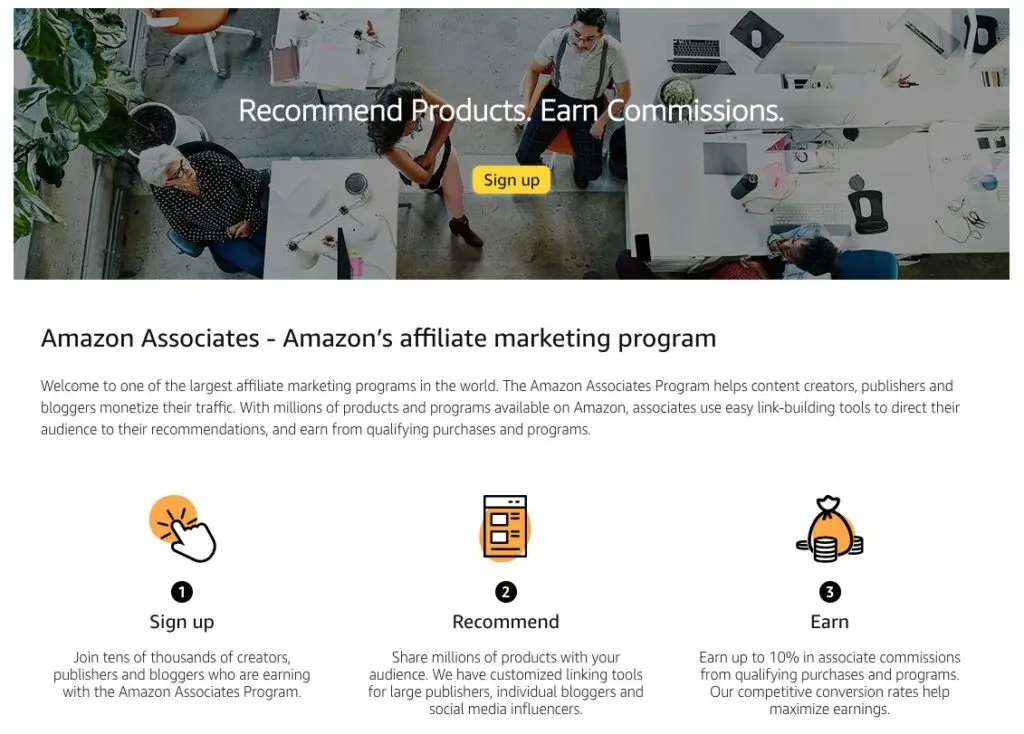Click the Earn step heading
This screenshot has width=1024, height=734.
pos(829,622)
